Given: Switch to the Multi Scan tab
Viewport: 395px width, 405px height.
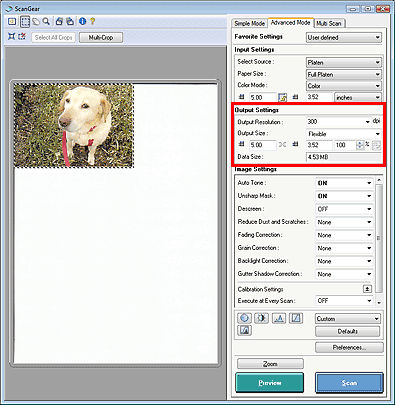Looking at the screenshot, I should (329, 23).
